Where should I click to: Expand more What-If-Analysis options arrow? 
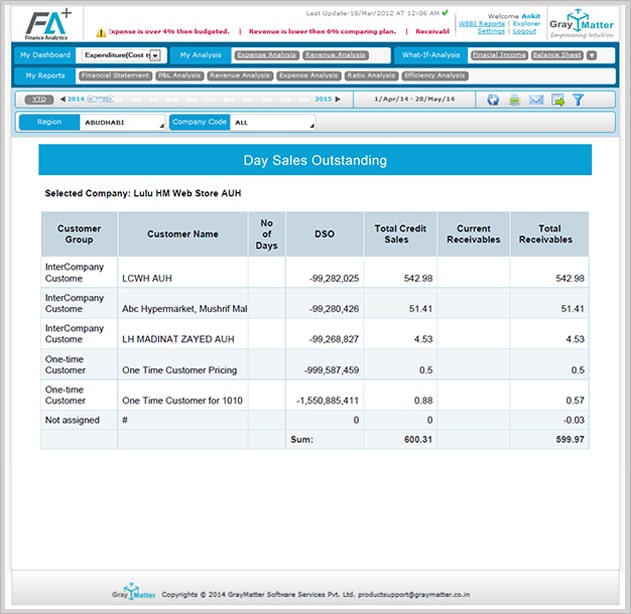point(592,55)
